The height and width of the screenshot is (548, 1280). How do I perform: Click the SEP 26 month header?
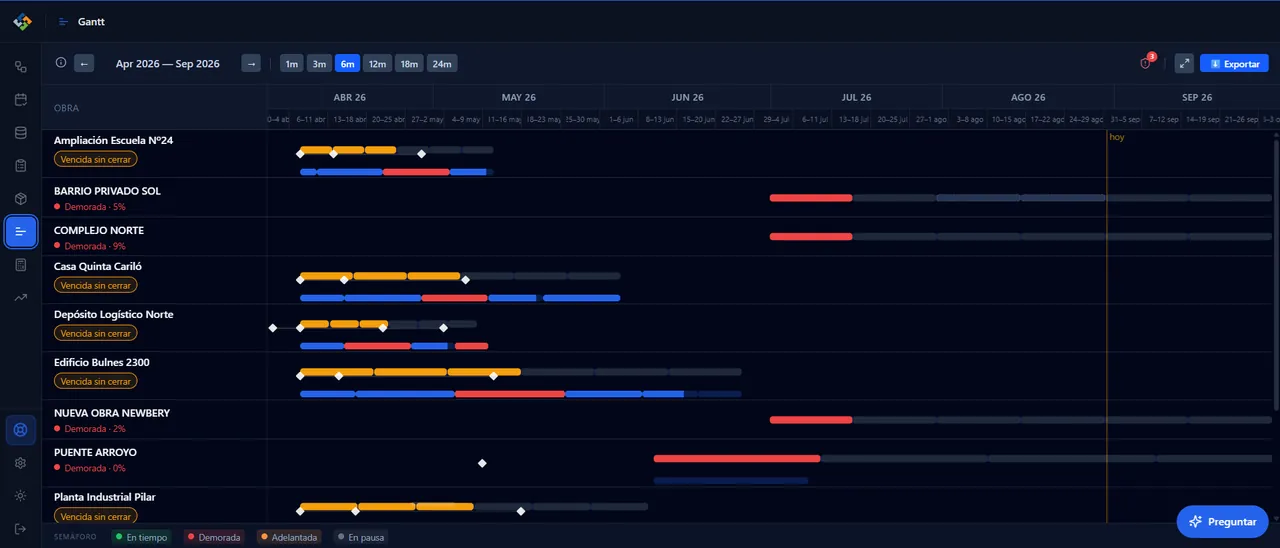click(1196, 97)
